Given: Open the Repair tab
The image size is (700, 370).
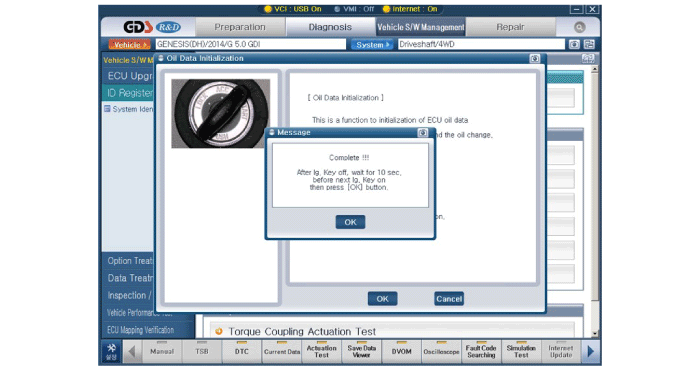Looking at the screenshot, I should (x=510, y=27).
